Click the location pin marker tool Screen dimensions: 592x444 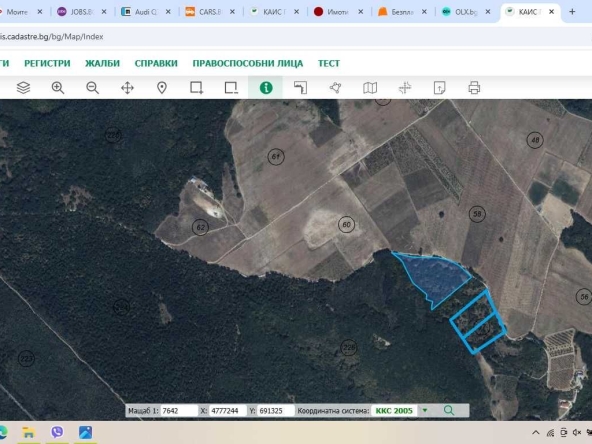tap(162, 88)
